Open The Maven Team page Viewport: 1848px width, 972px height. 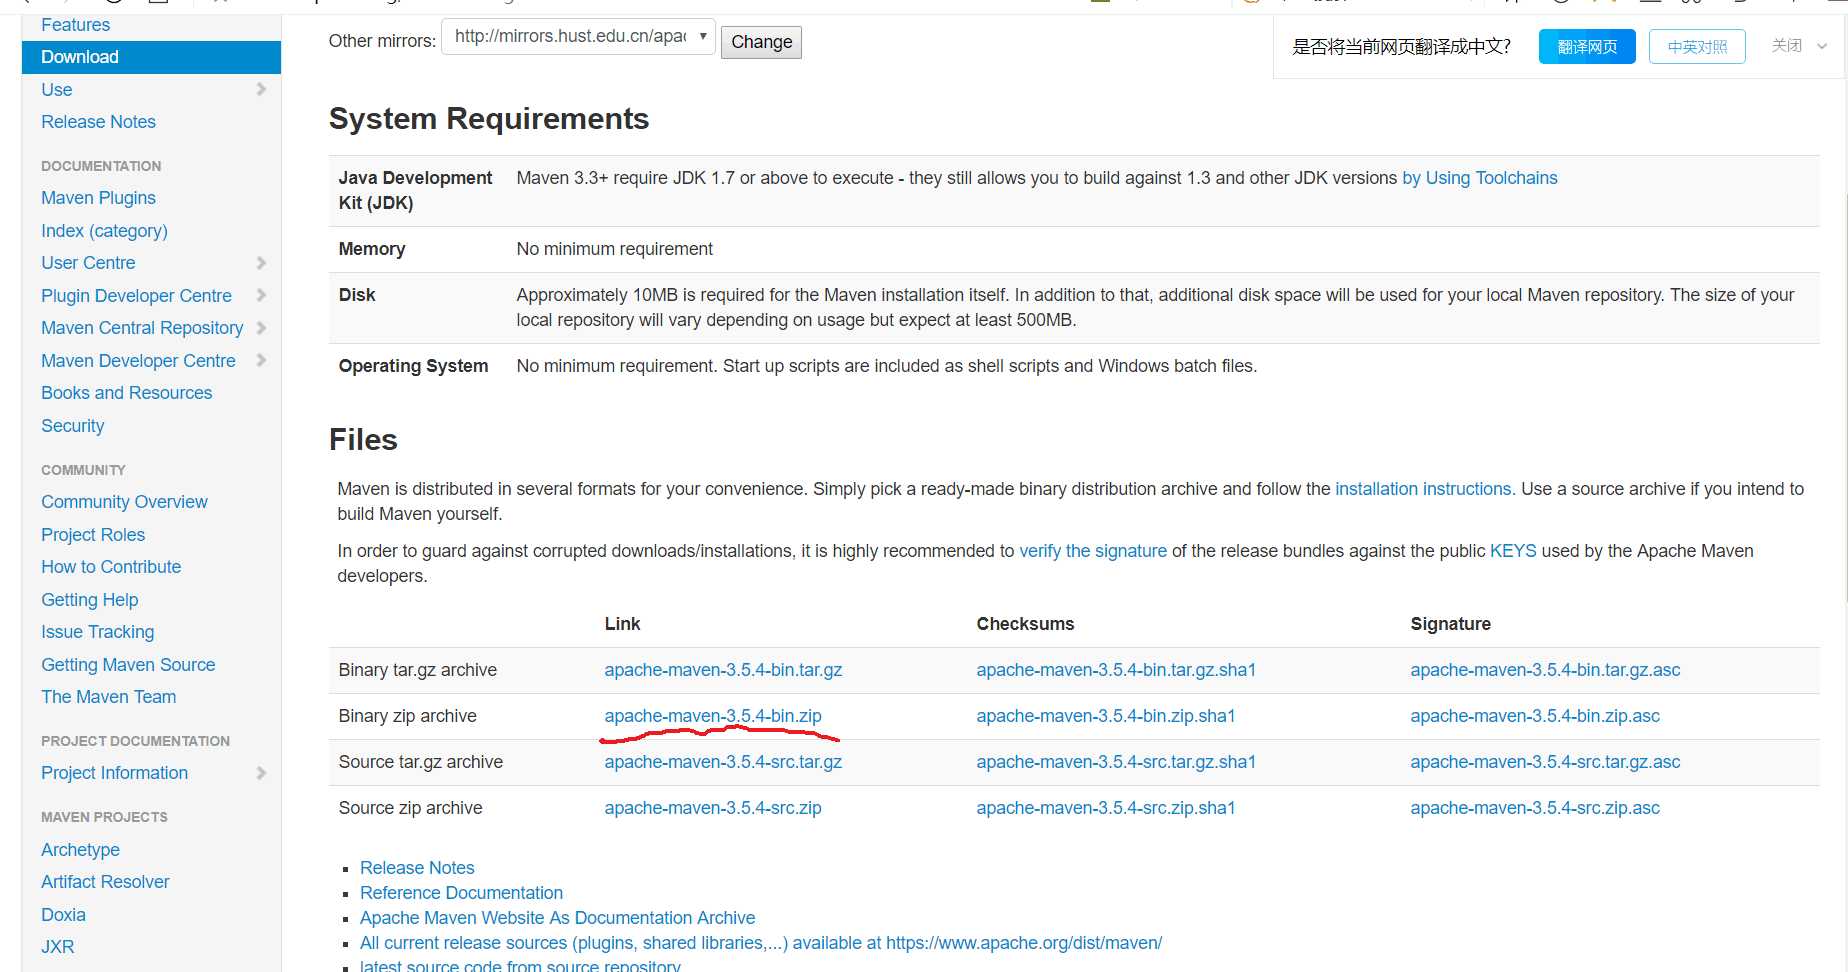coord(108,697)
